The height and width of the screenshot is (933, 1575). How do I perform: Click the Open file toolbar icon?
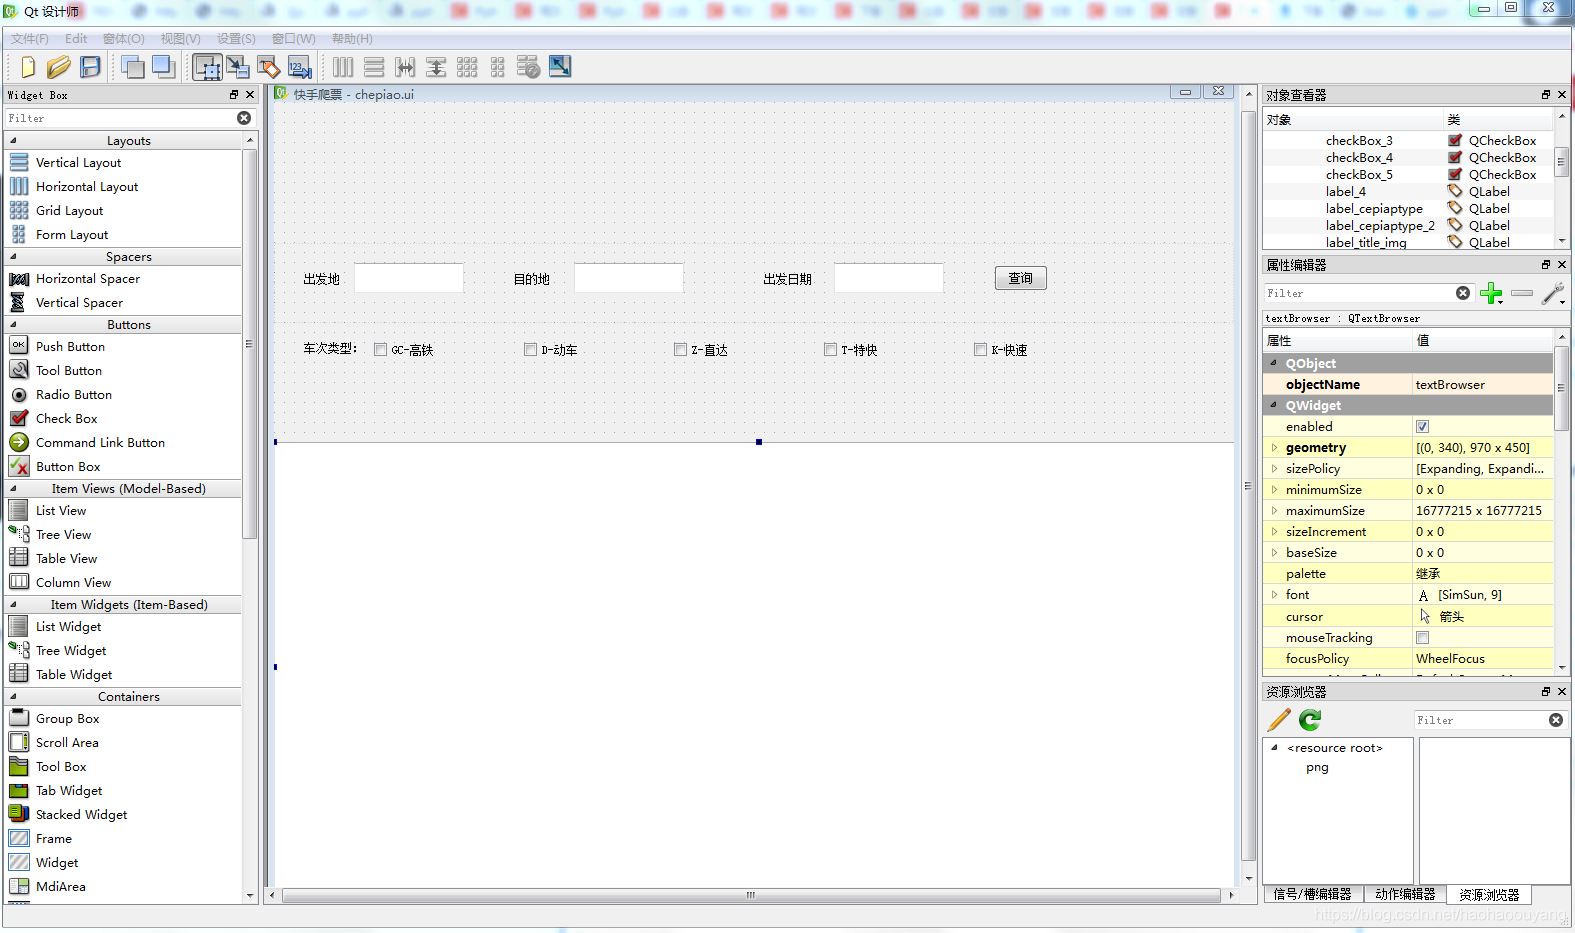click(x=59, y=67)
